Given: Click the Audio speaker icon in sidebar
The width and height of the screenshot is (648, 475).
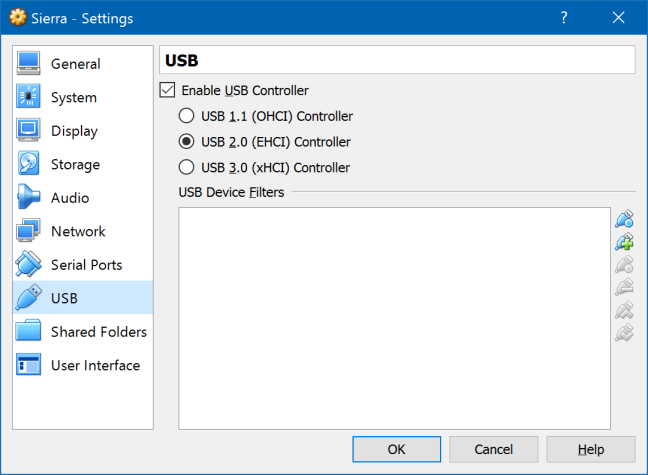Looking at the screenshot, I should 29,198.
